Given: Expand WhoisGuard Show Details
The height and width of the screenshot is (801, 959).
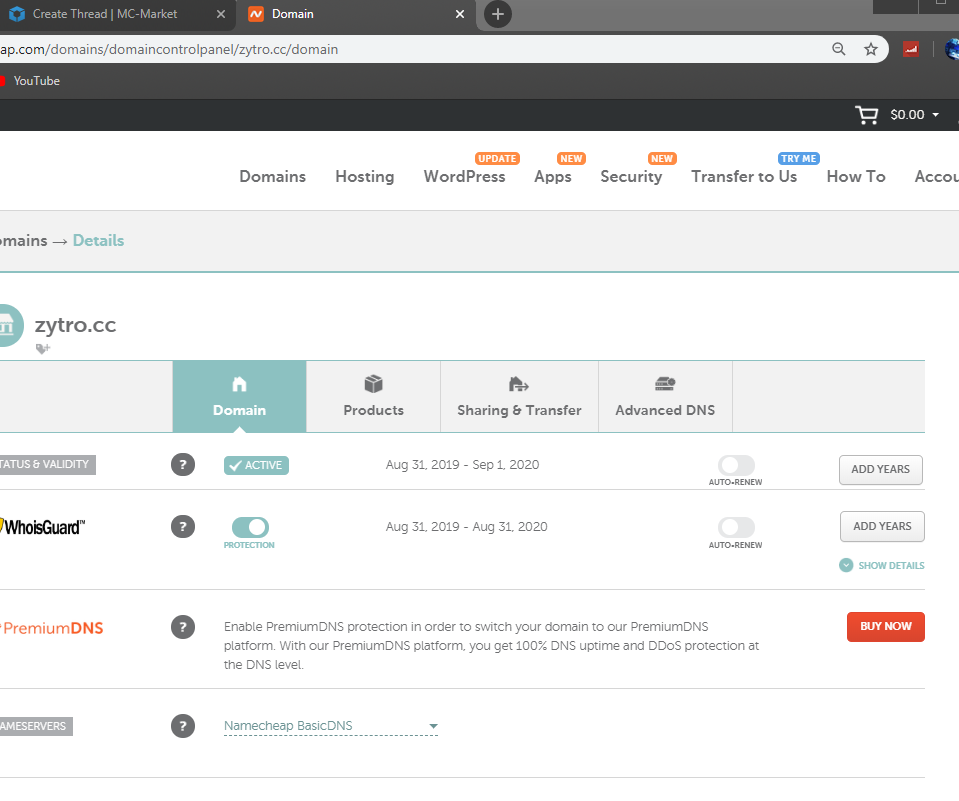Looking at the screenshot, I should [x=882, y=566].
